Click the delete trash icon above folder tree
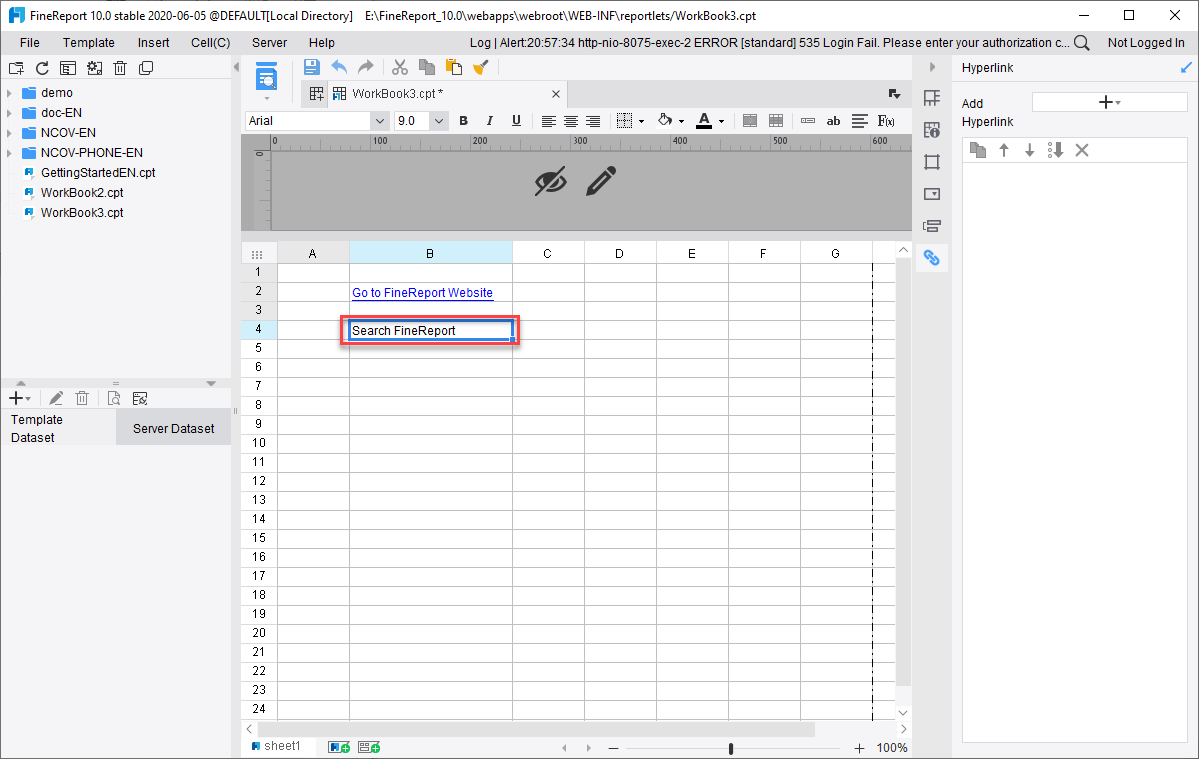Screen dimensions: 1199x759 [119, 67]
